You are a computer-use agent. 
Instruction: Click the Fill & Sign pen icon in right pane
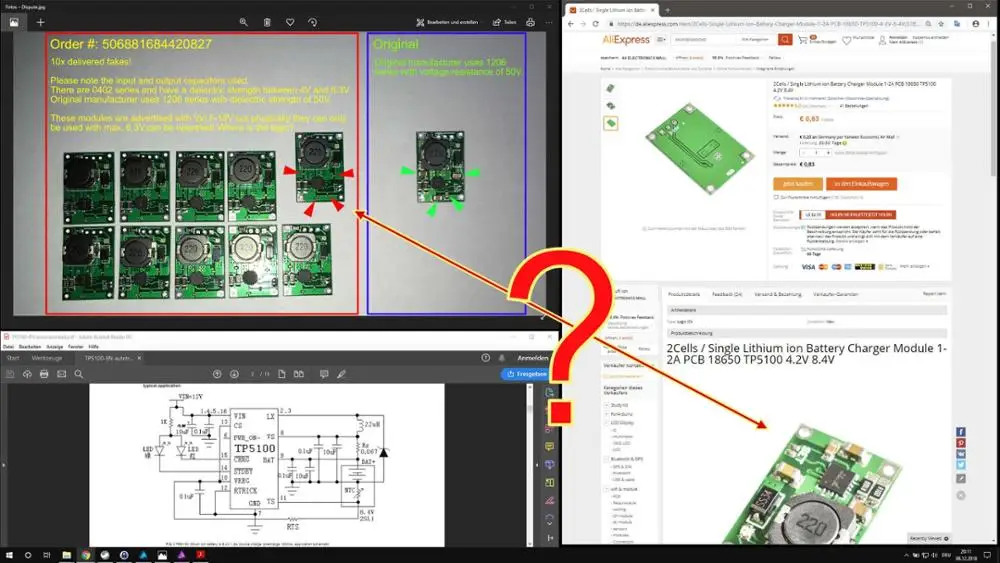click(550, 501)
